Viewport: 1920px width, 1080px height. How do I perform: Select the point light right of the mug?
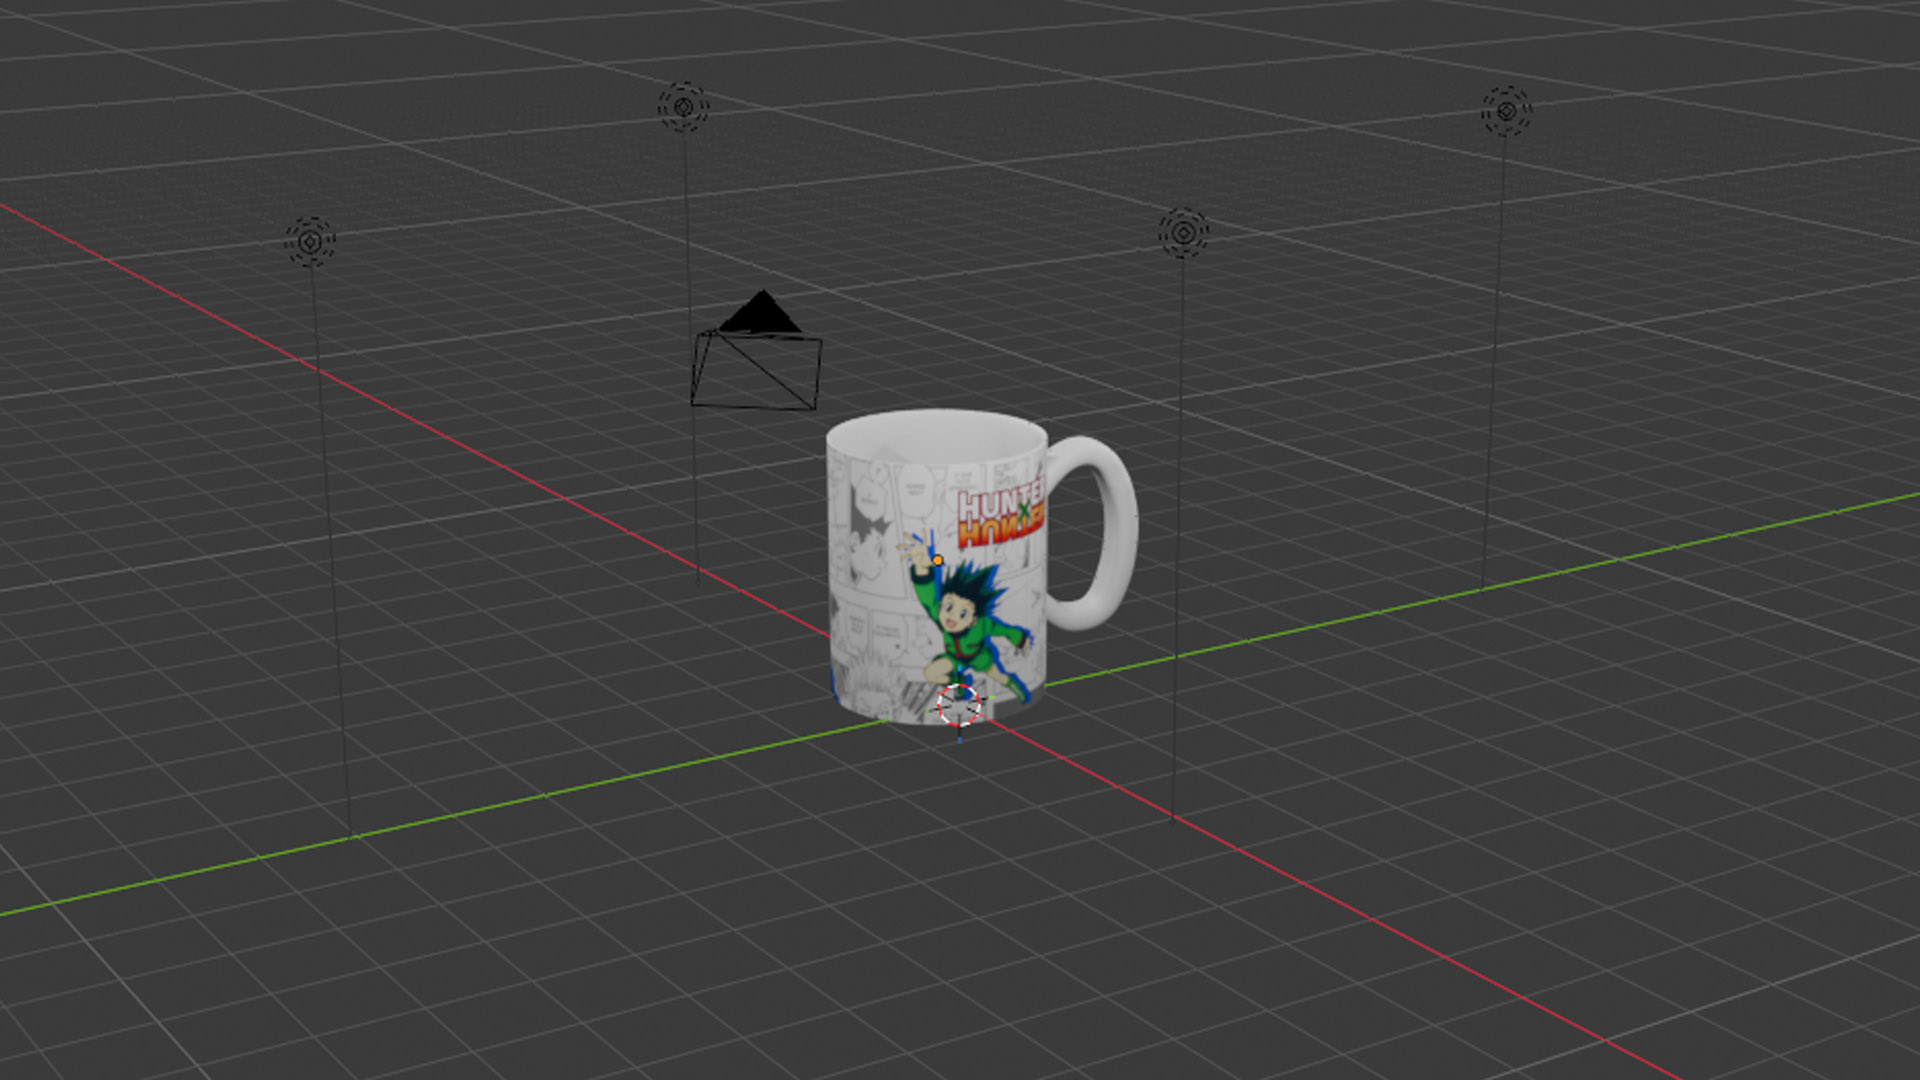point(1184,233)
